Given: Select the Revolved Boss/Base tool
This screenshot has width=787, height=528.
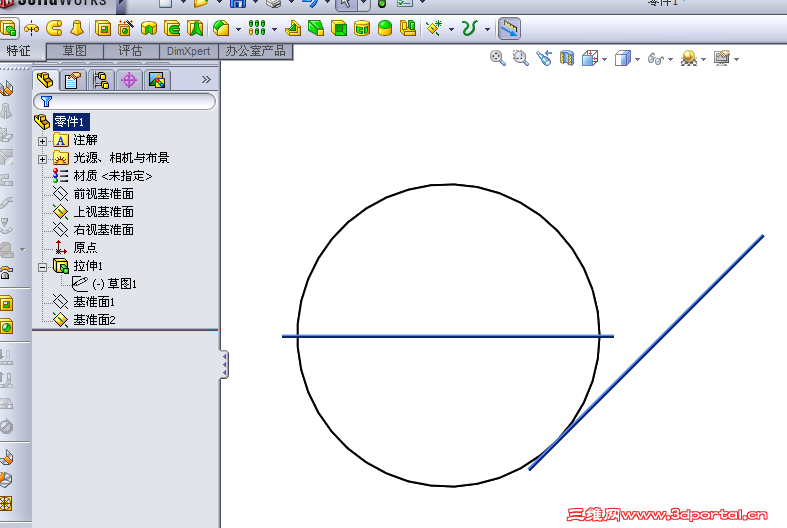Looking at the screenshot, I should tap(31, 28).
